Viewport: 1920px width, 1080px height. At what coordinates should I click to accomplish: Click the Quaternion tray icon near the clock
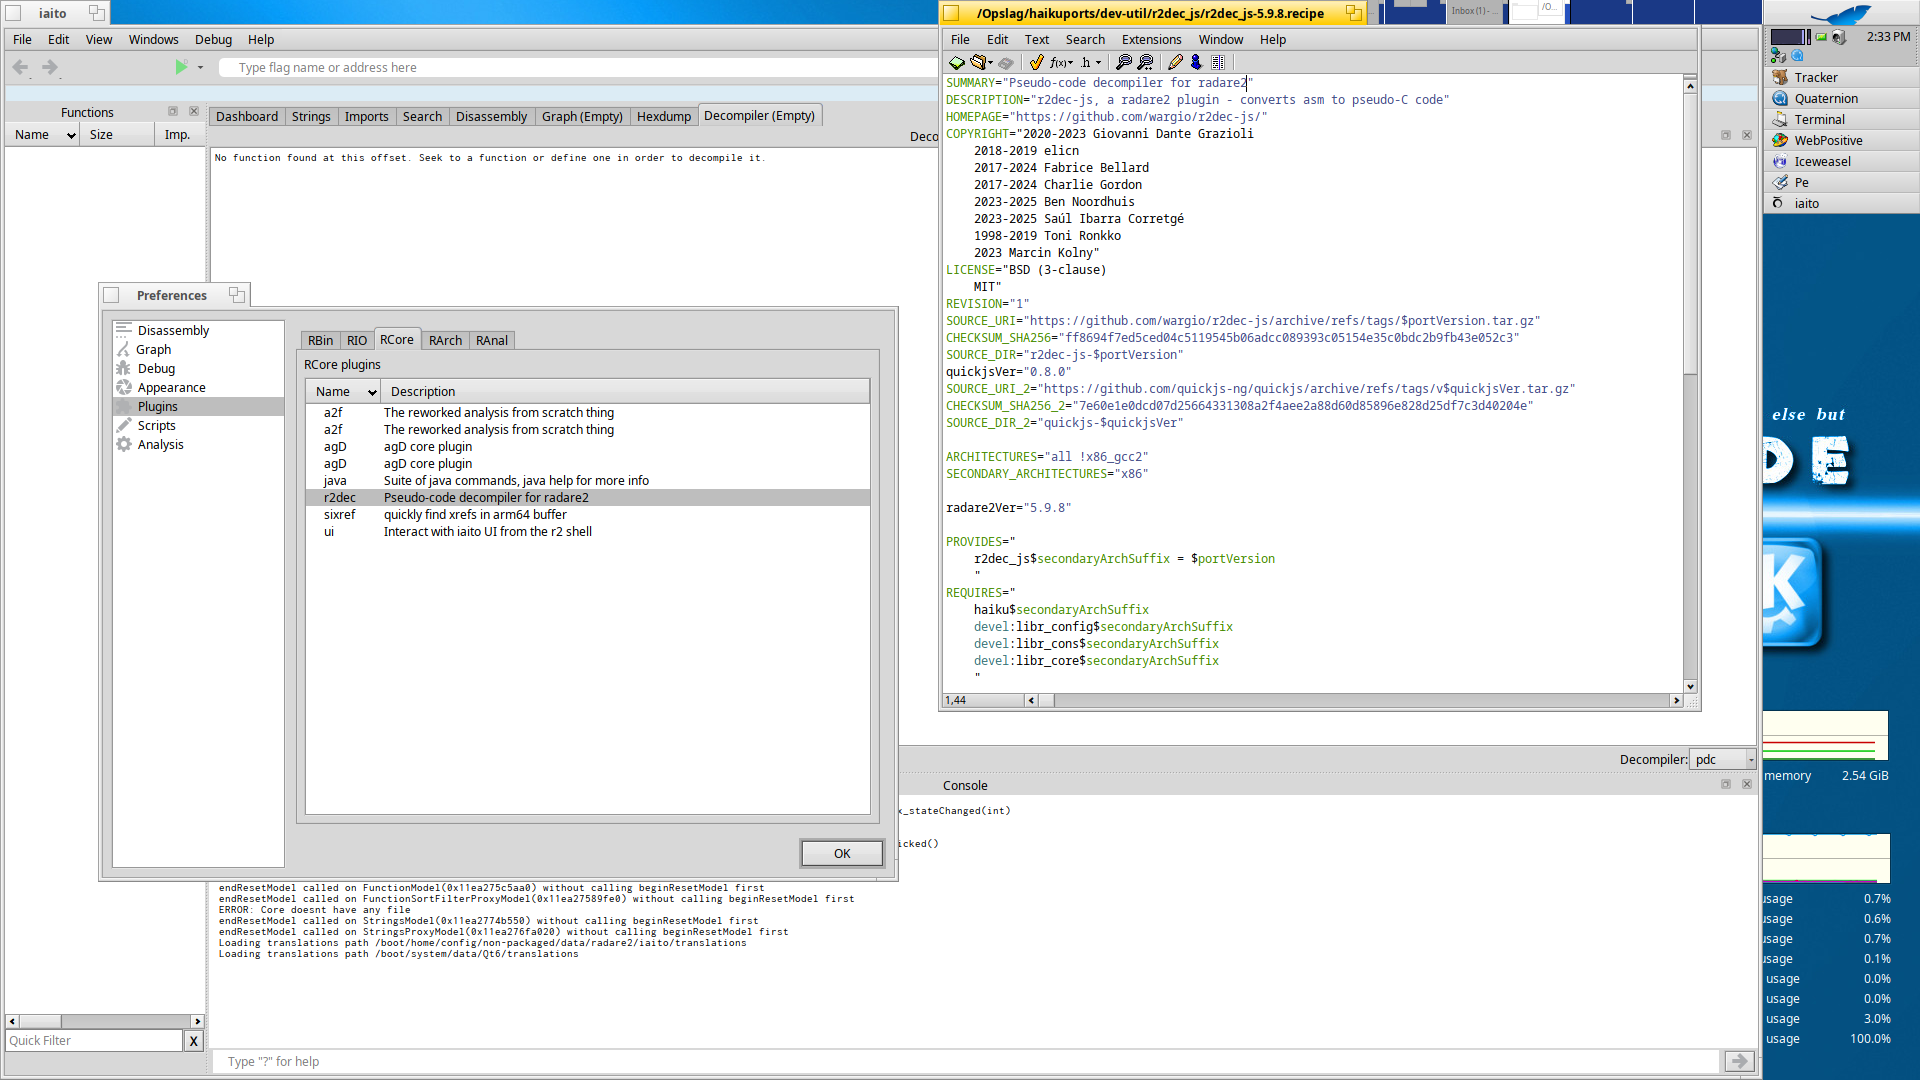pyautogui.click(x=1797, y=56)
